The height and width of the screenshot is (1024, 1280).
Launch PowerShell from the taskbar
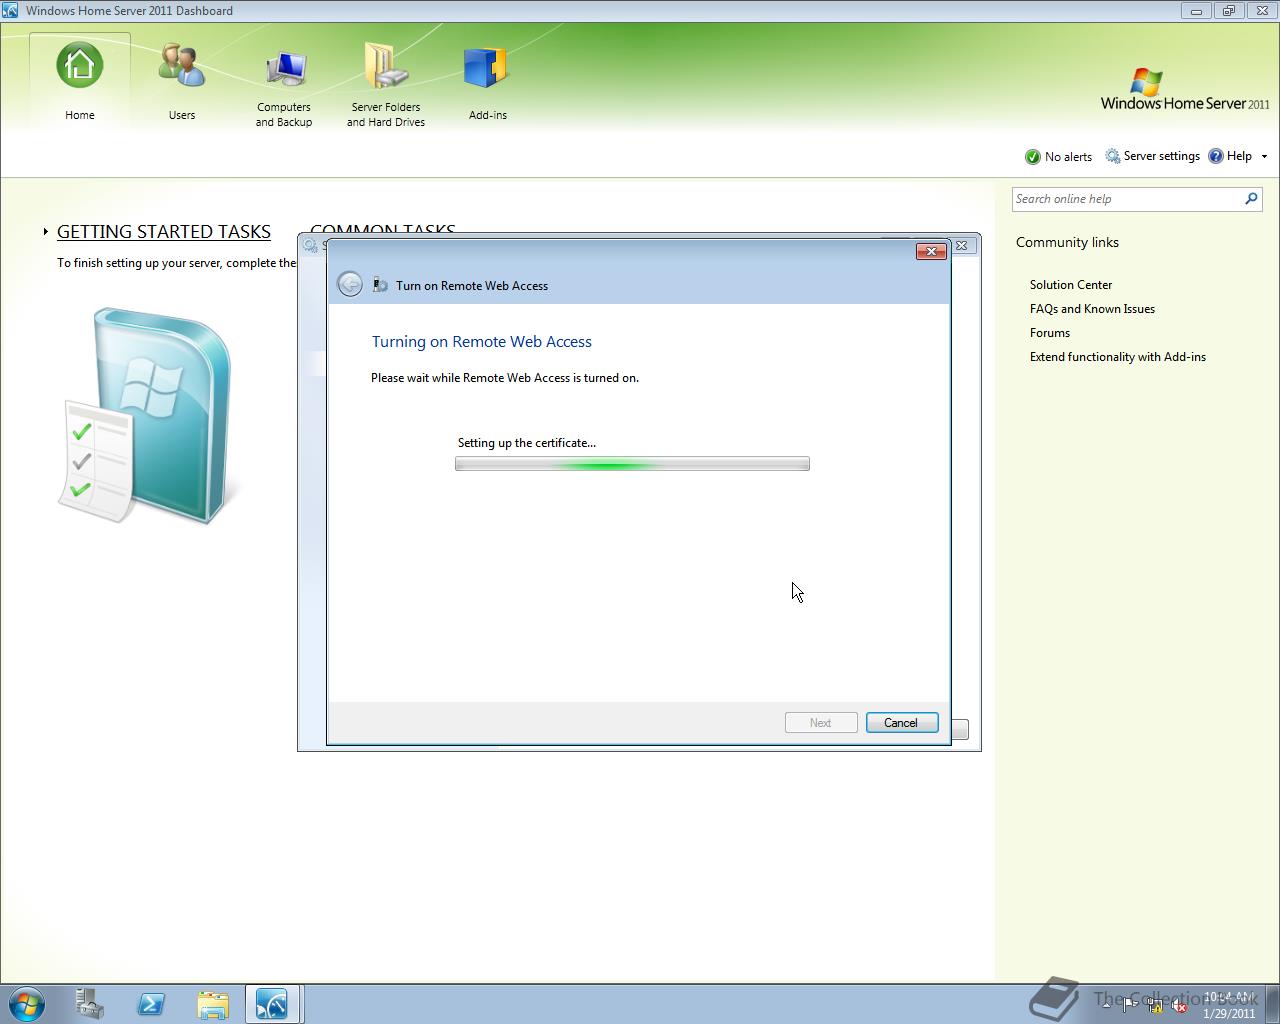151,1004
